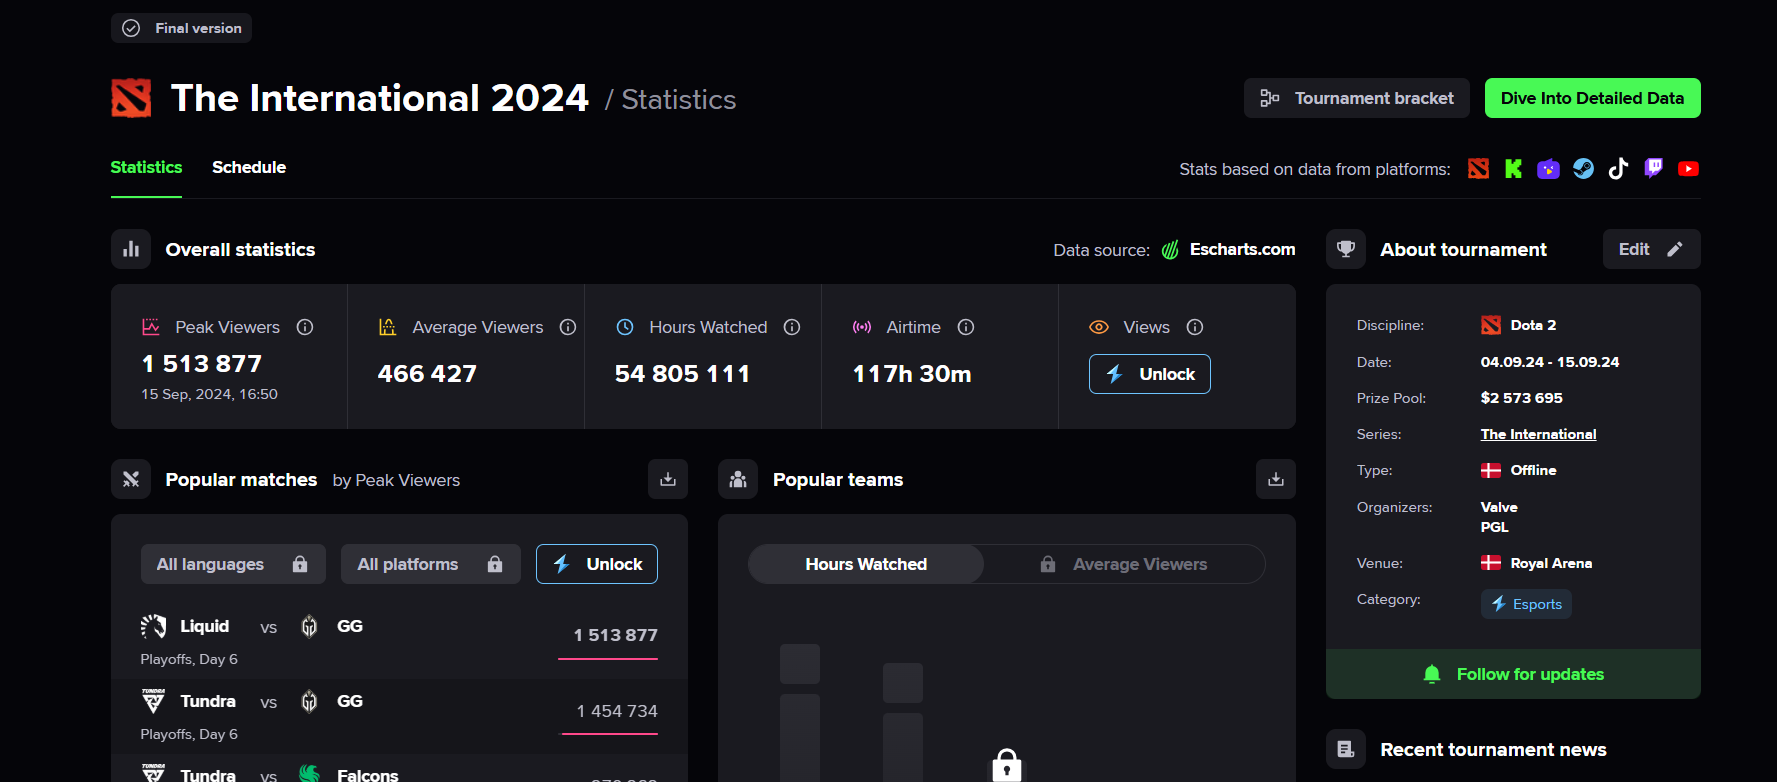
Task: Click the Royal Arena venue name
Action: (1551, 563)
